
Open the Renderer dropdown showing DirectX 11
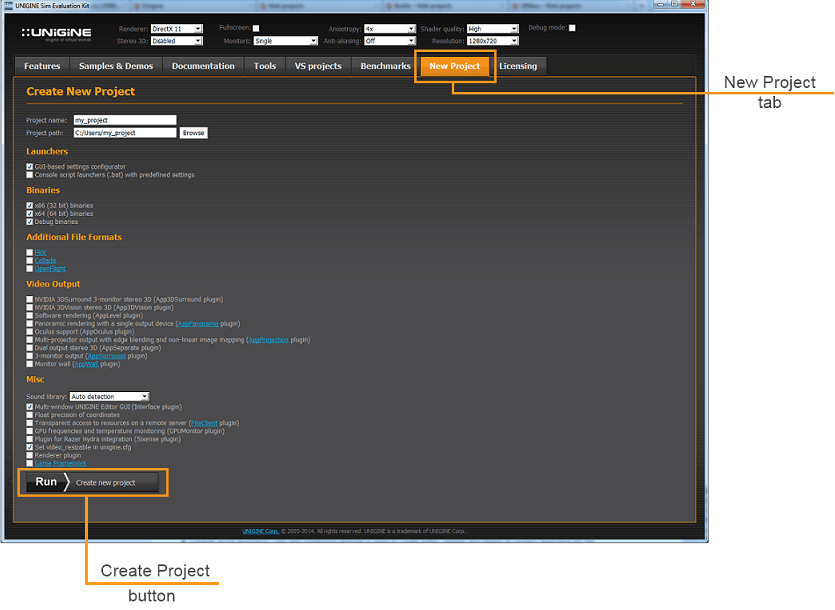click(x=177, y=29)
